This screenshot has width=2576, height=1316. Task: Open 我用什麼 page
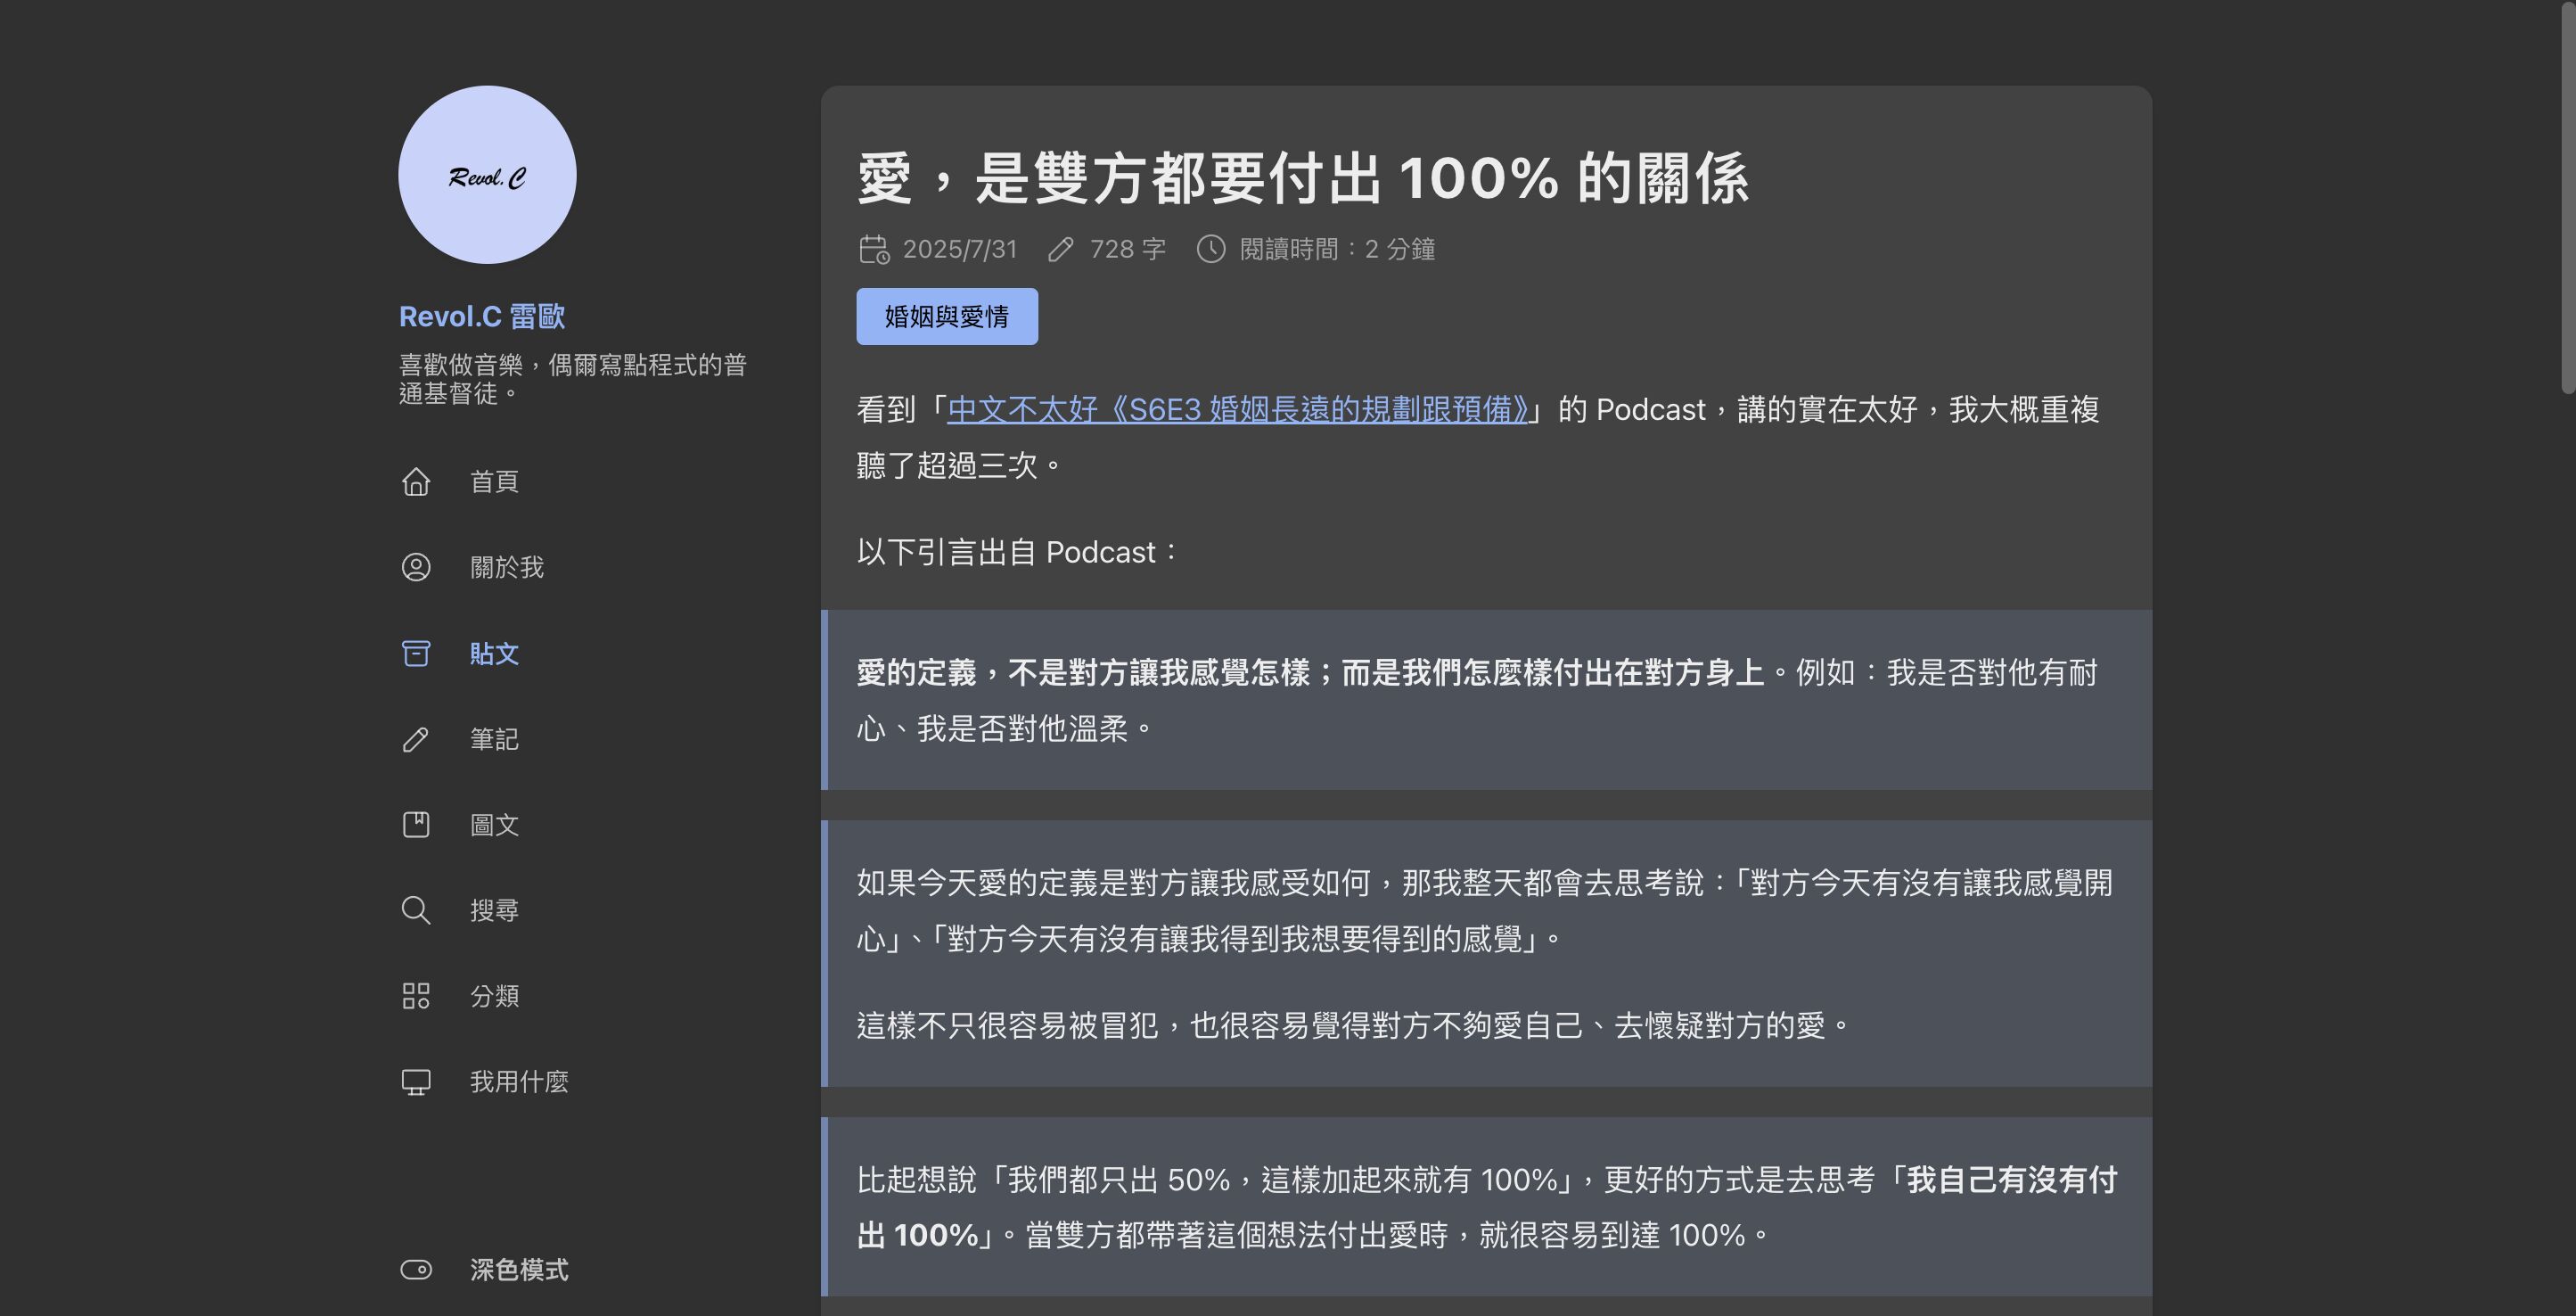[x=519, y=1082]
